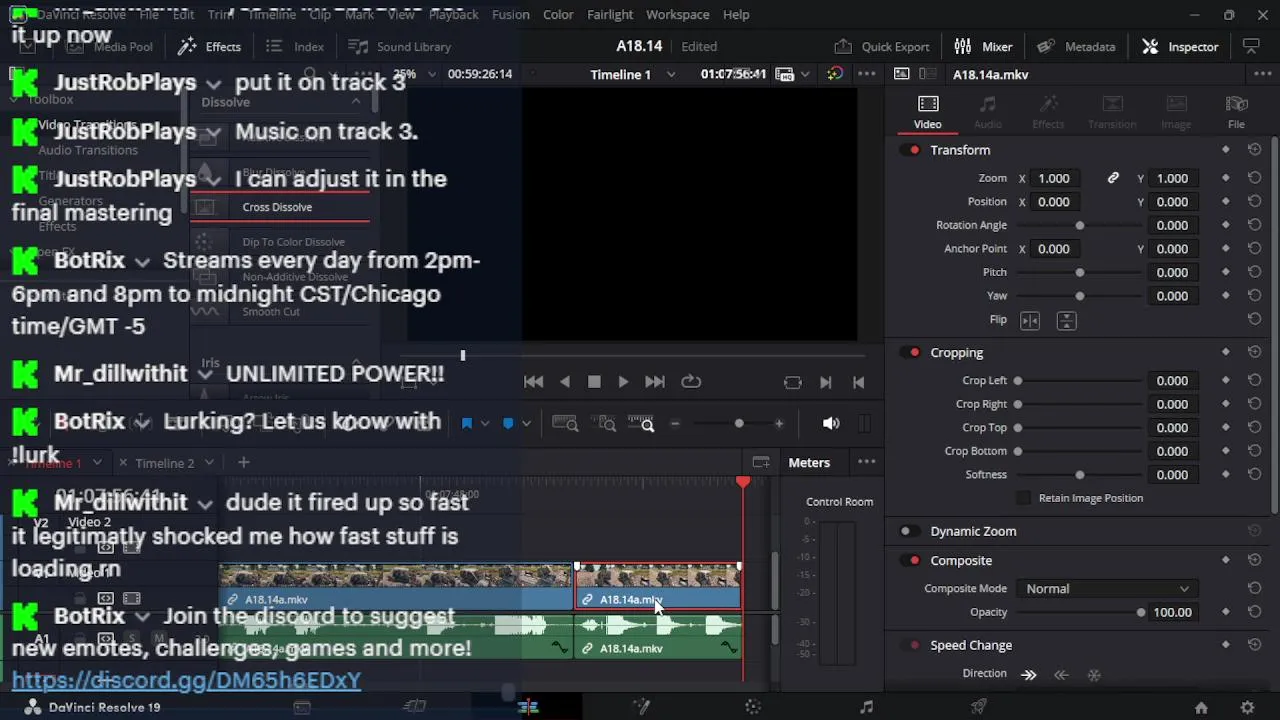Toggle loop playback icon
Viewport: 1280px width, 720px height.
[691, 382]
